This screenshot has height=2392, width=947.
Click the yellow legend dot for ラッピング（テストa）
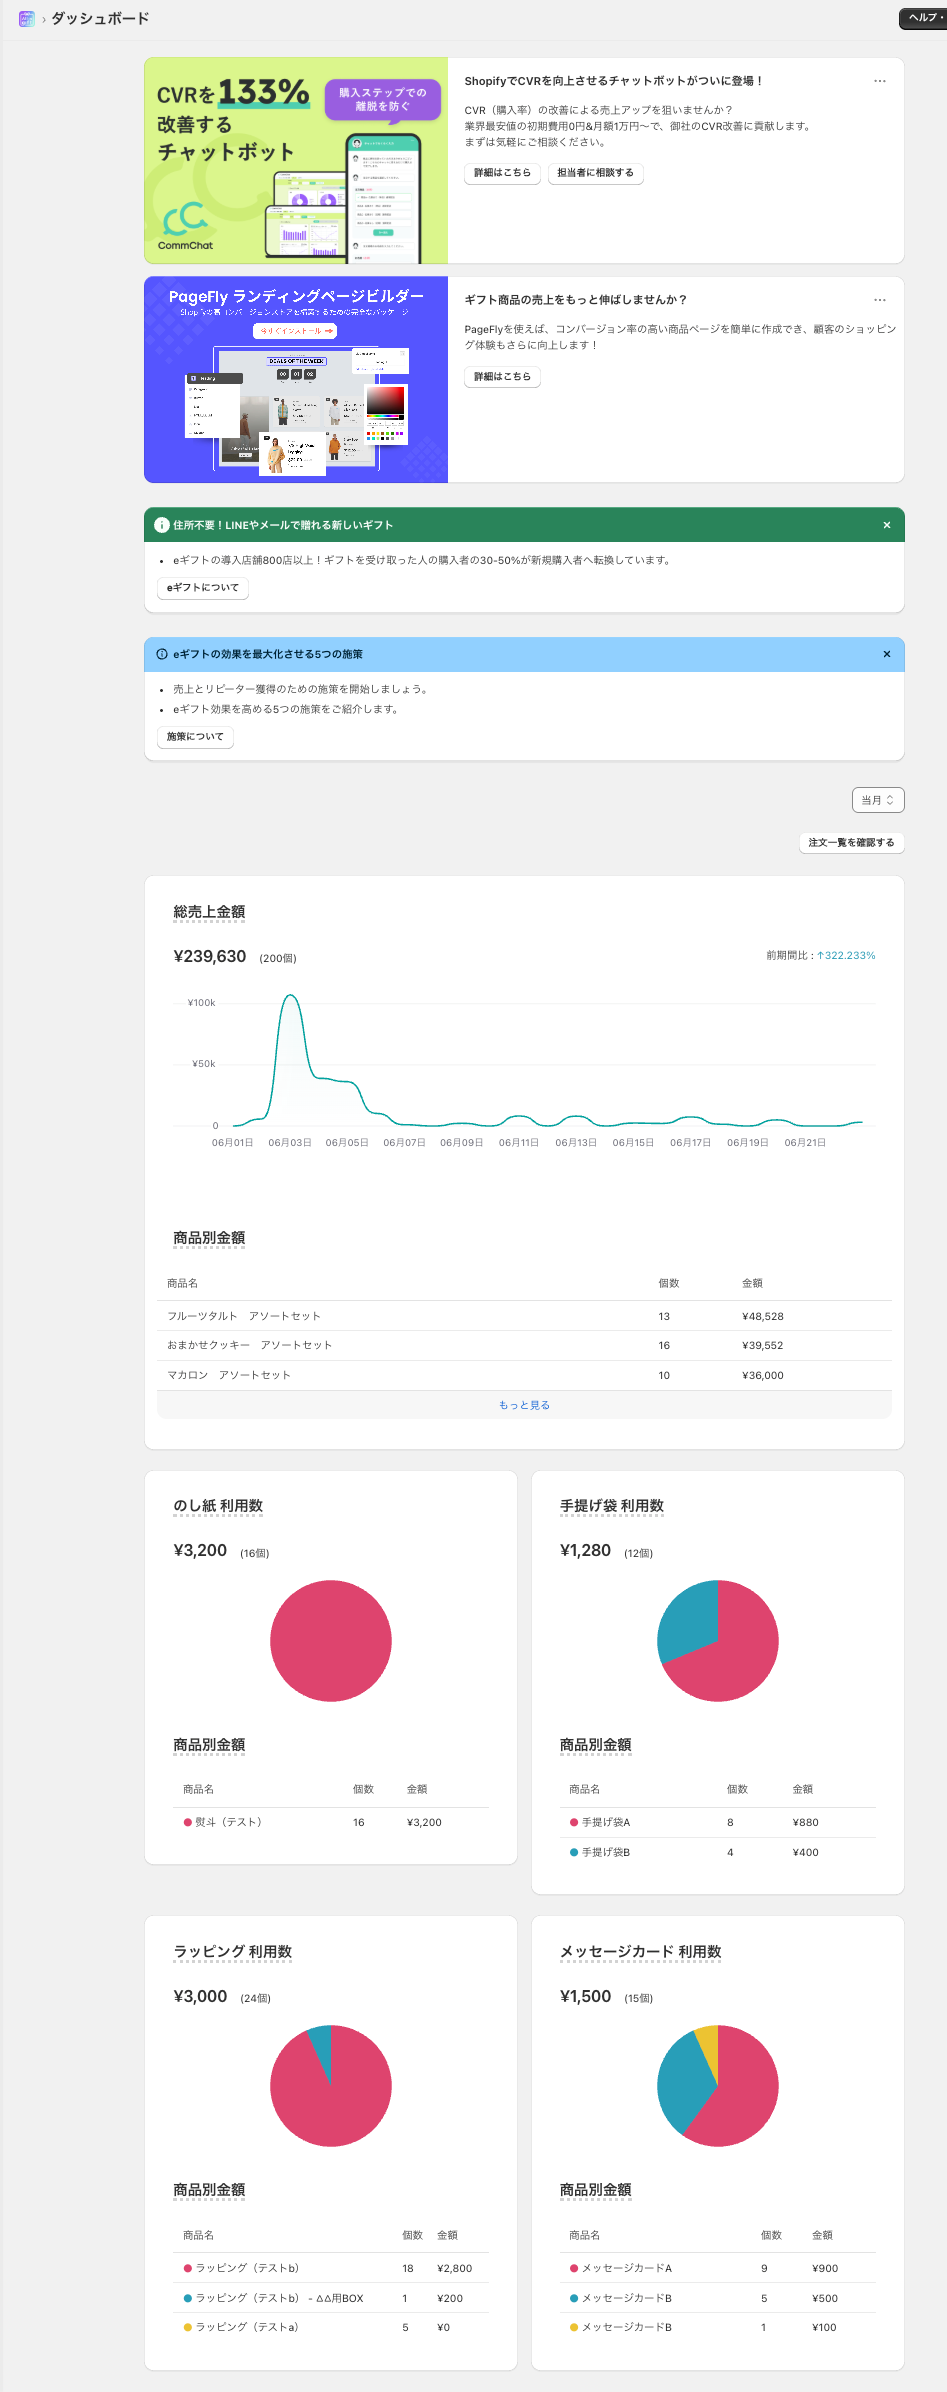[188, 2327]
